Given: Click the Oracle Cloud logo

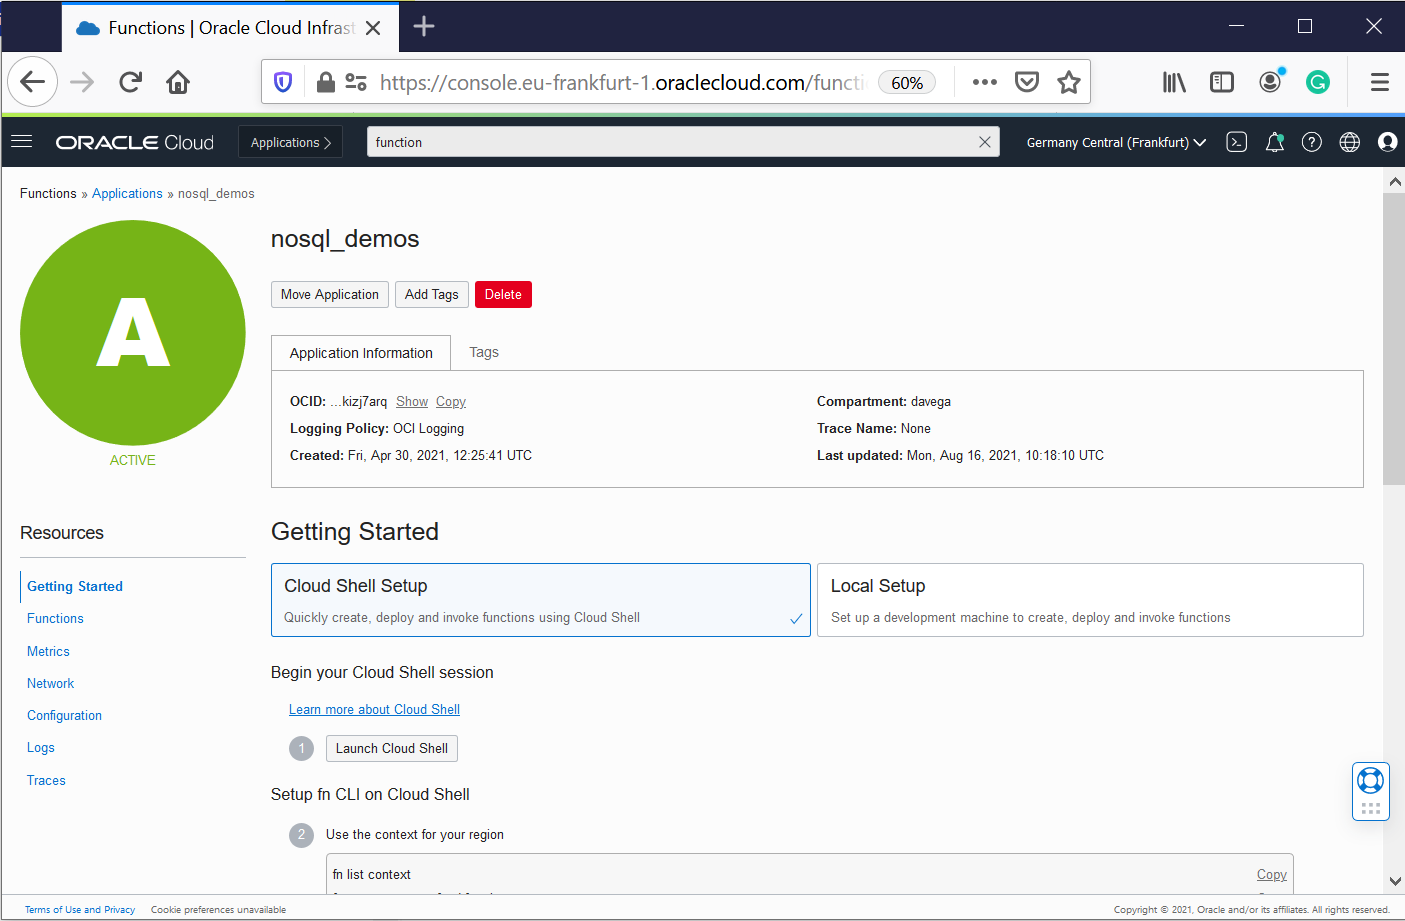Looking at the screenshot, I should [x=134, y=142].
